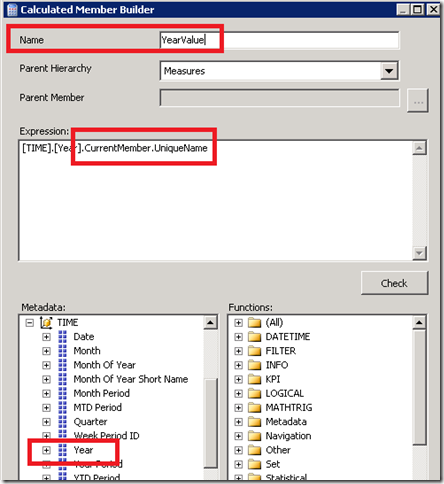Select the DATETIME functions folder icon
The width and height of the screenshot is (444, 484).
coord(255,337)
